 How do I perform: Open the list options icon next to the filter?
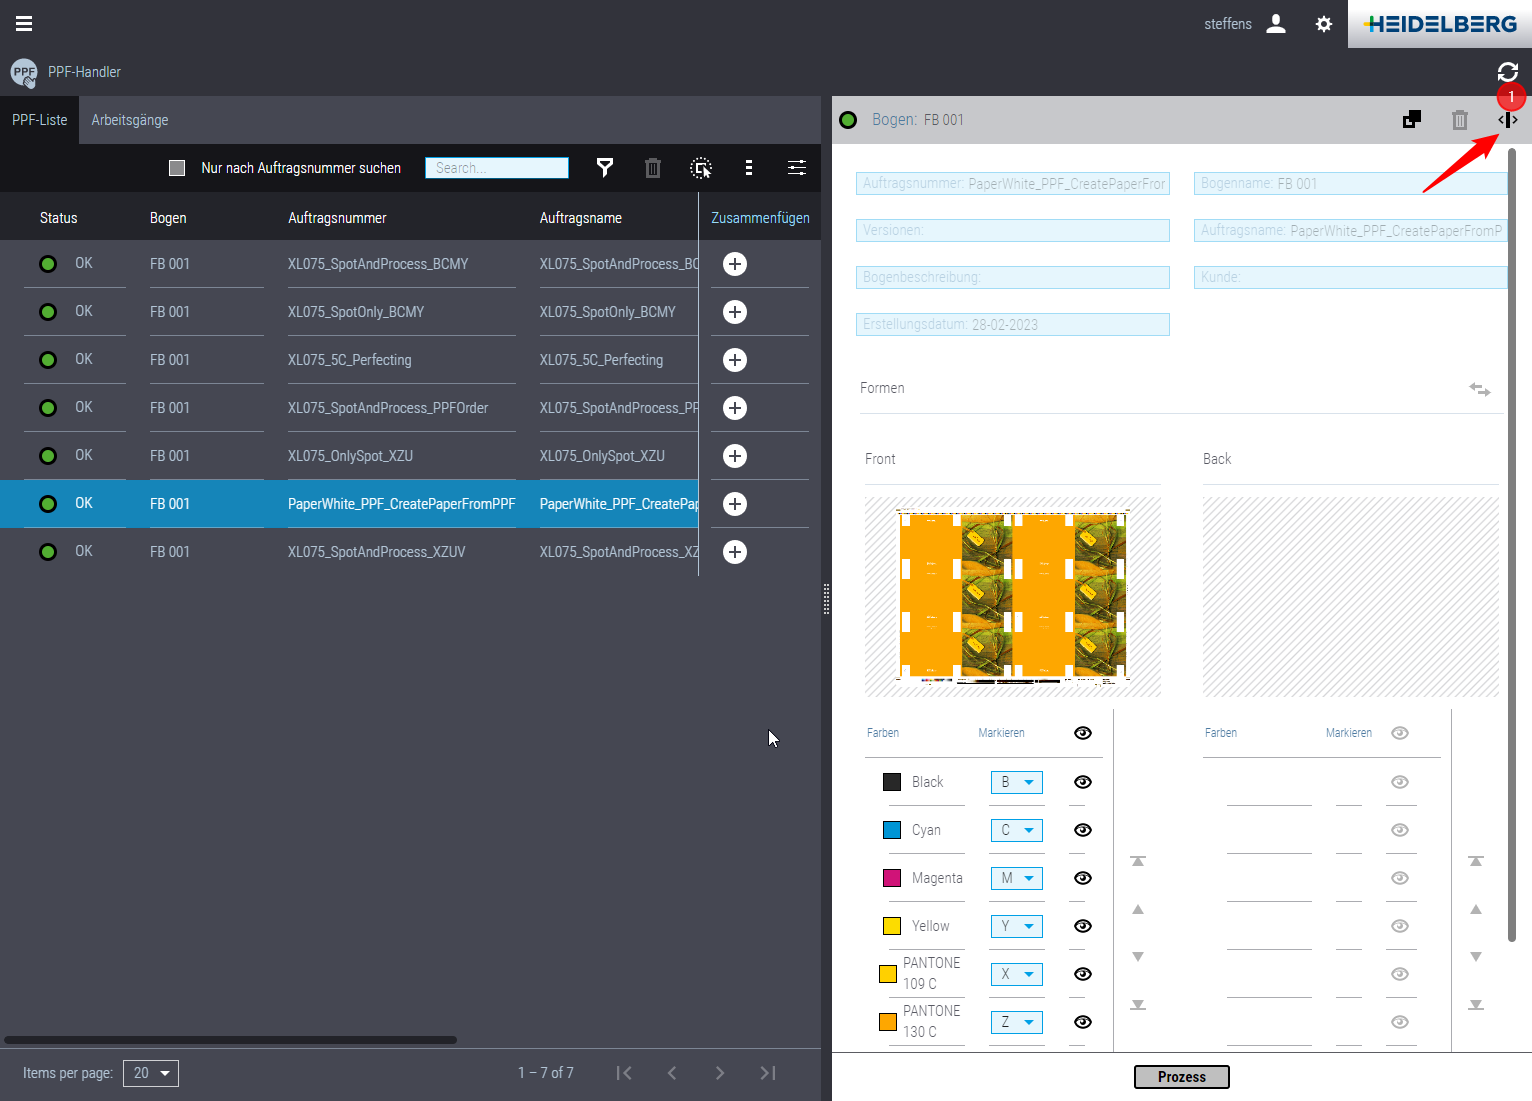[749, 168]
